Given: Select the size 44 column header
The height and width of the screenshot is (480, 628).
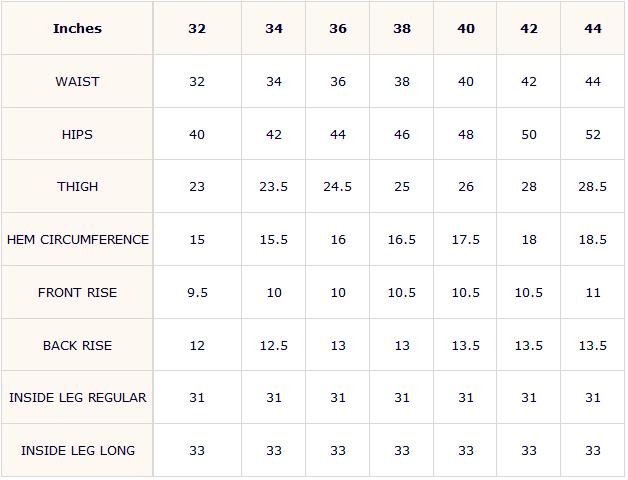Looking at the screenshot, I should pos(593,28).
